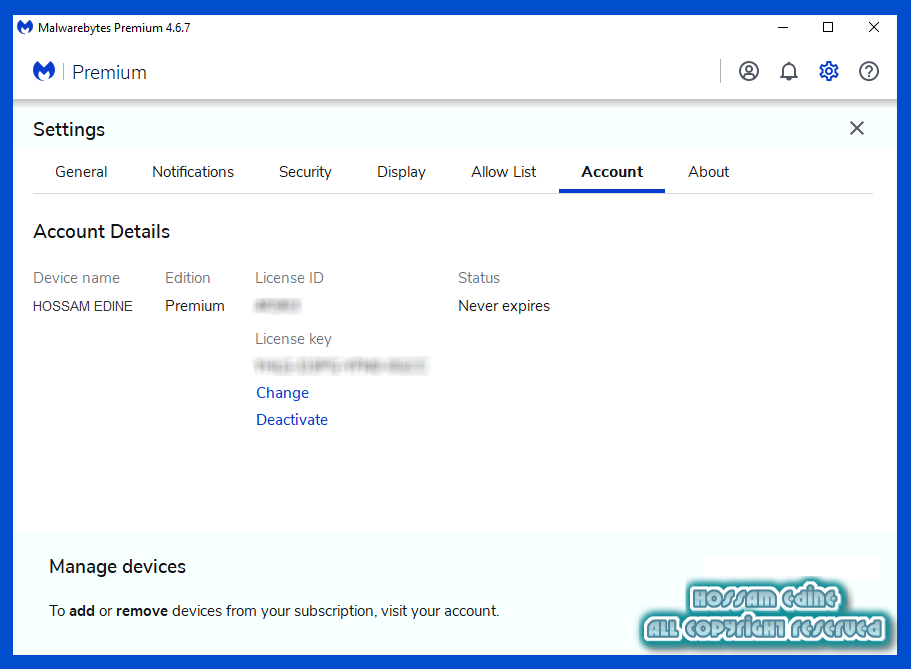Select the Account tab

click(612, 172)
